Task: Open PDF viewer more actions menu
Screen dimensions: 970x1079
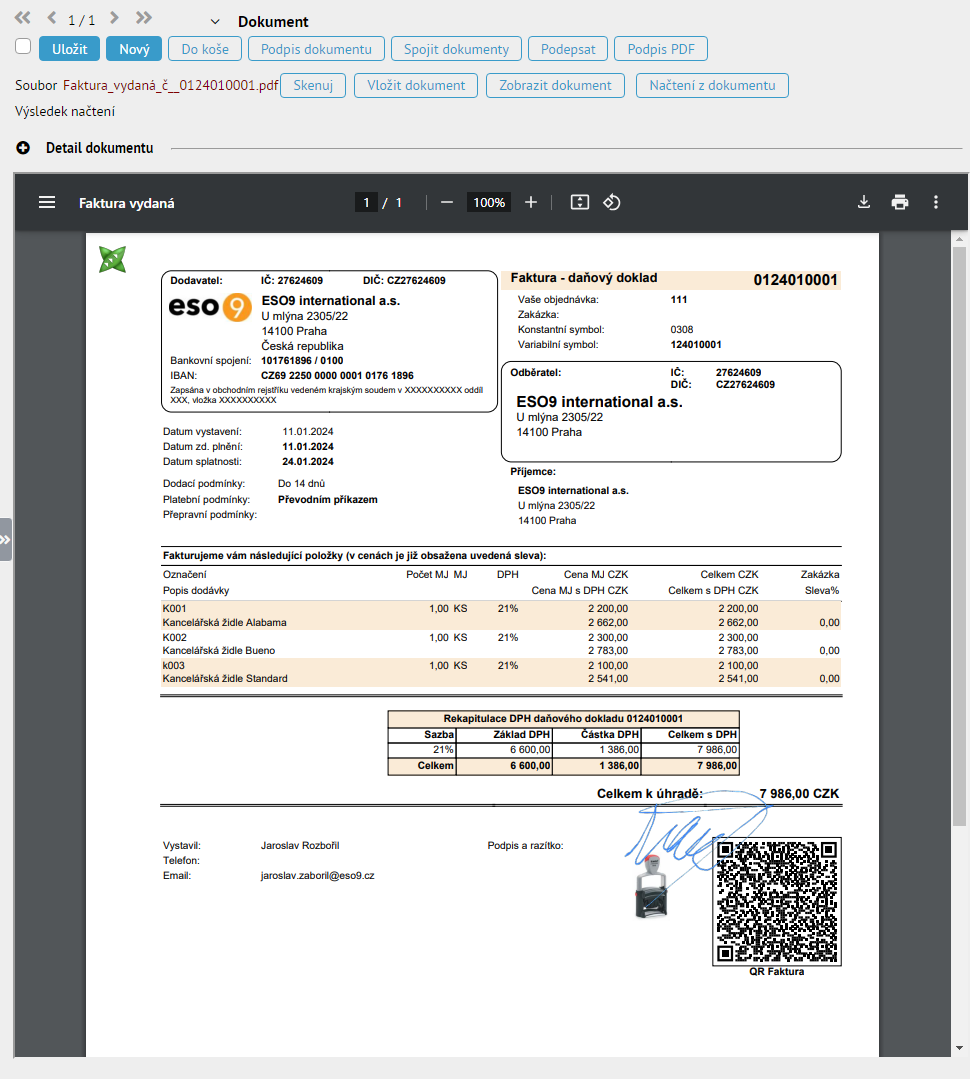Action: (936, 202)
